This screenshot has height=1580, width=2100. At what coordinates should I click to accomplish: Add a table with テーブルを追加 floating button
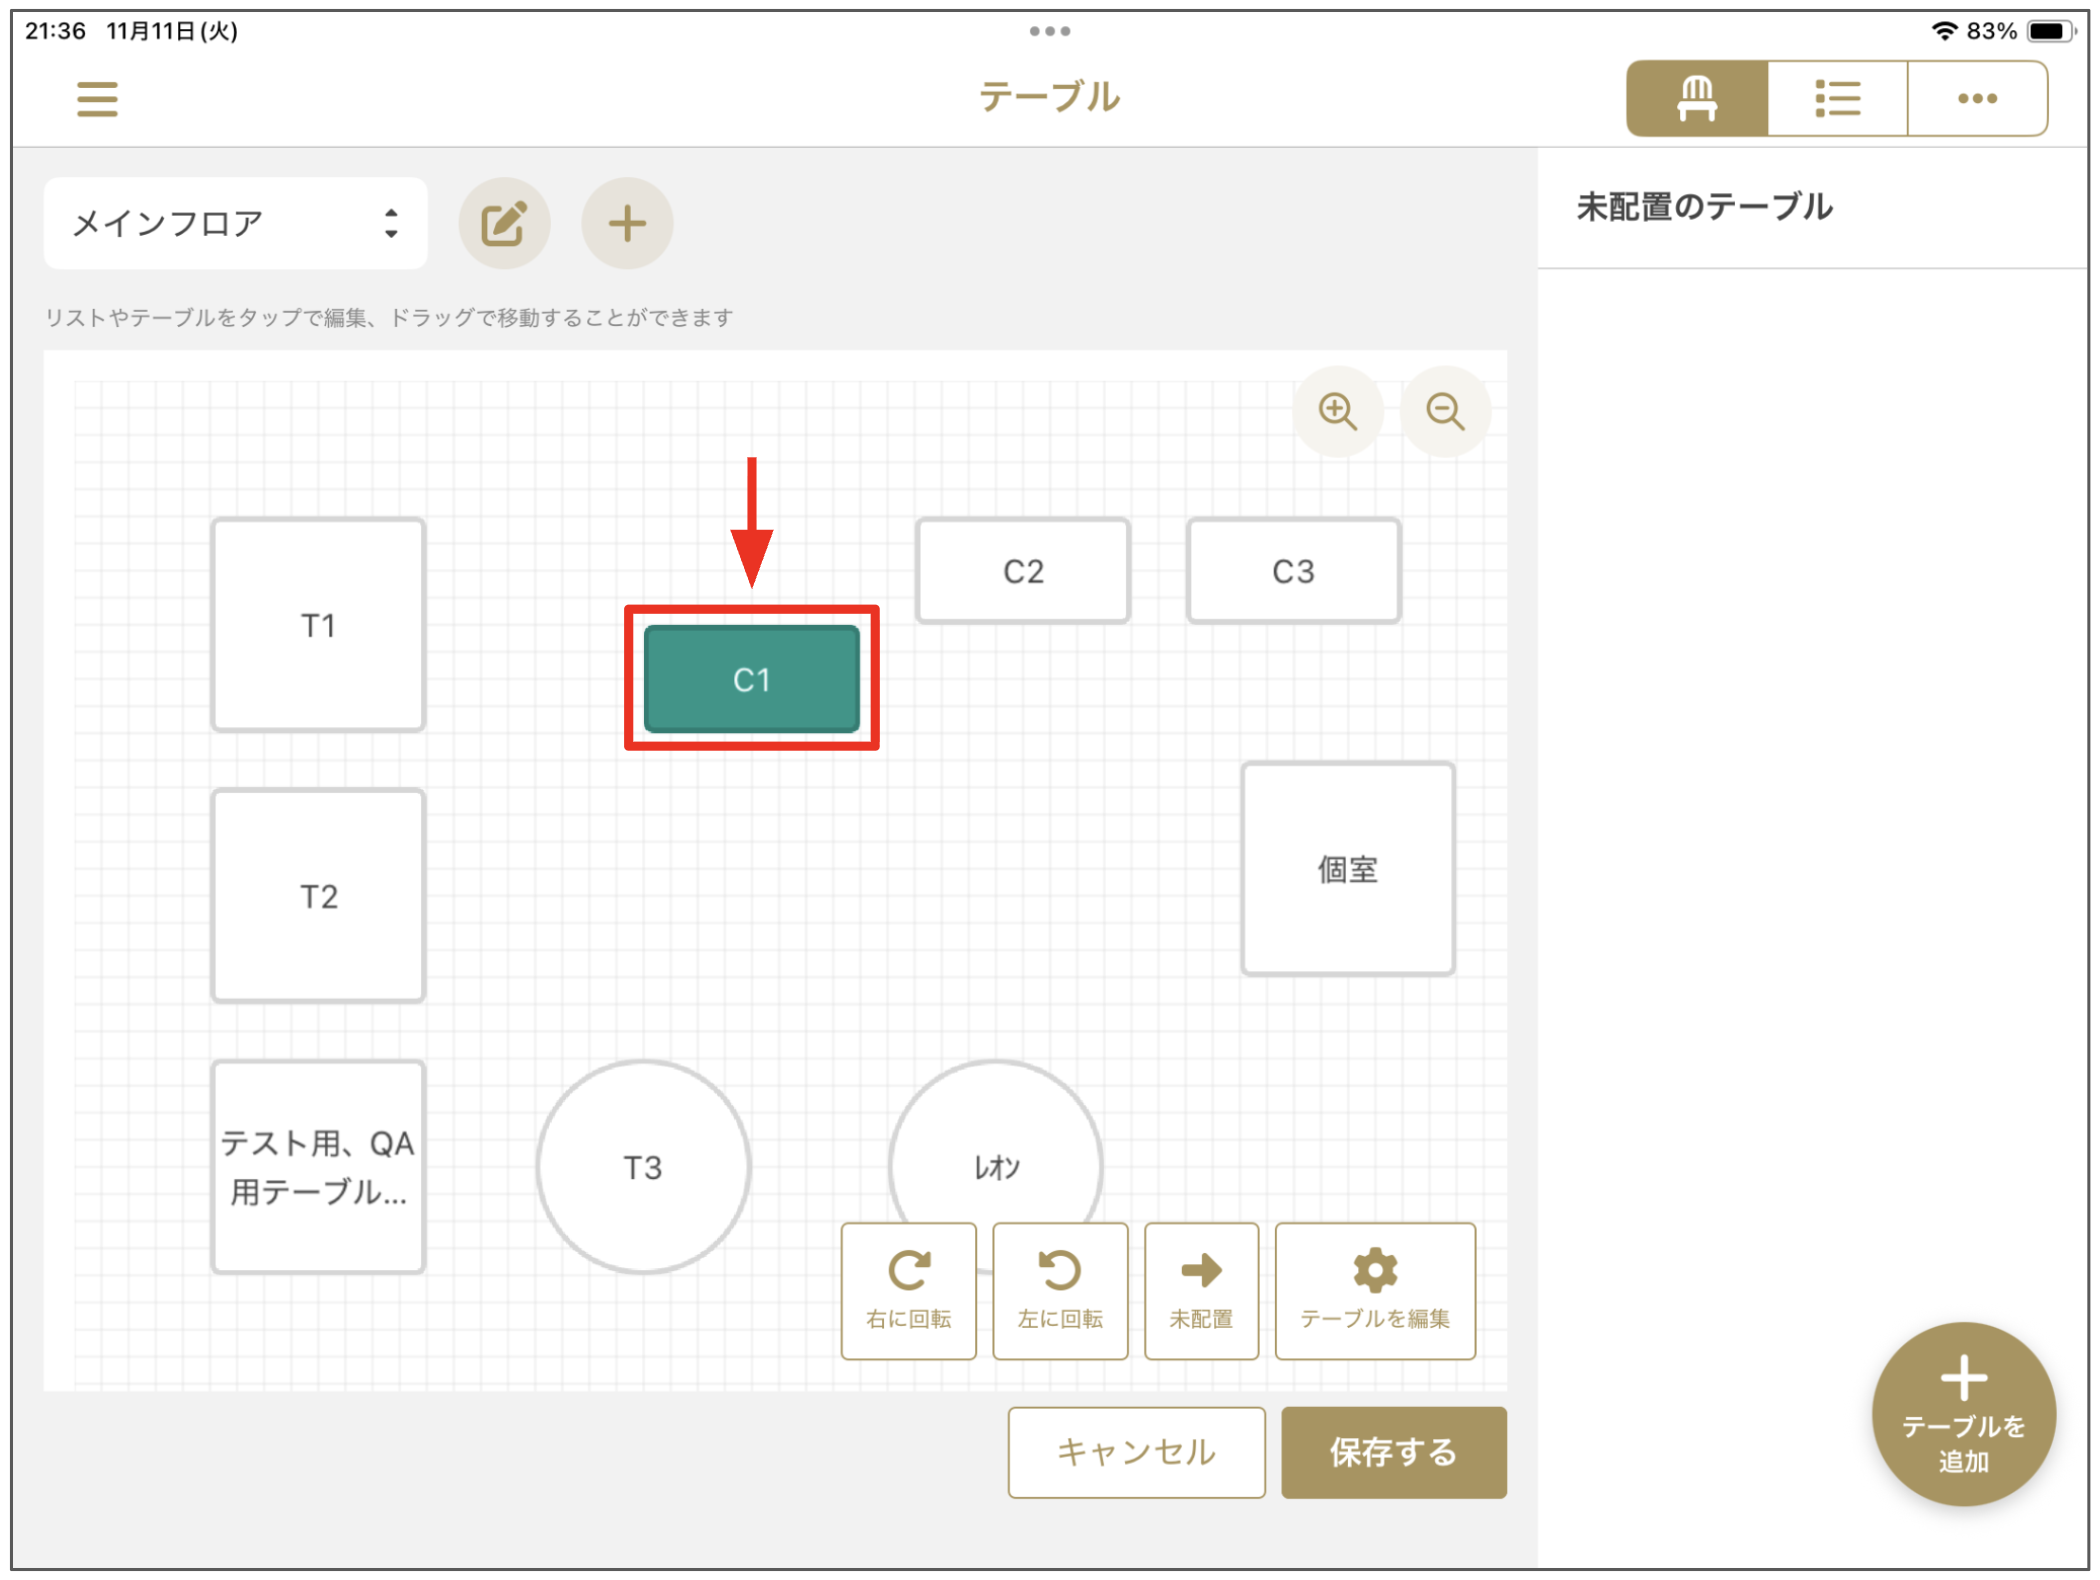(1964, 1414)
